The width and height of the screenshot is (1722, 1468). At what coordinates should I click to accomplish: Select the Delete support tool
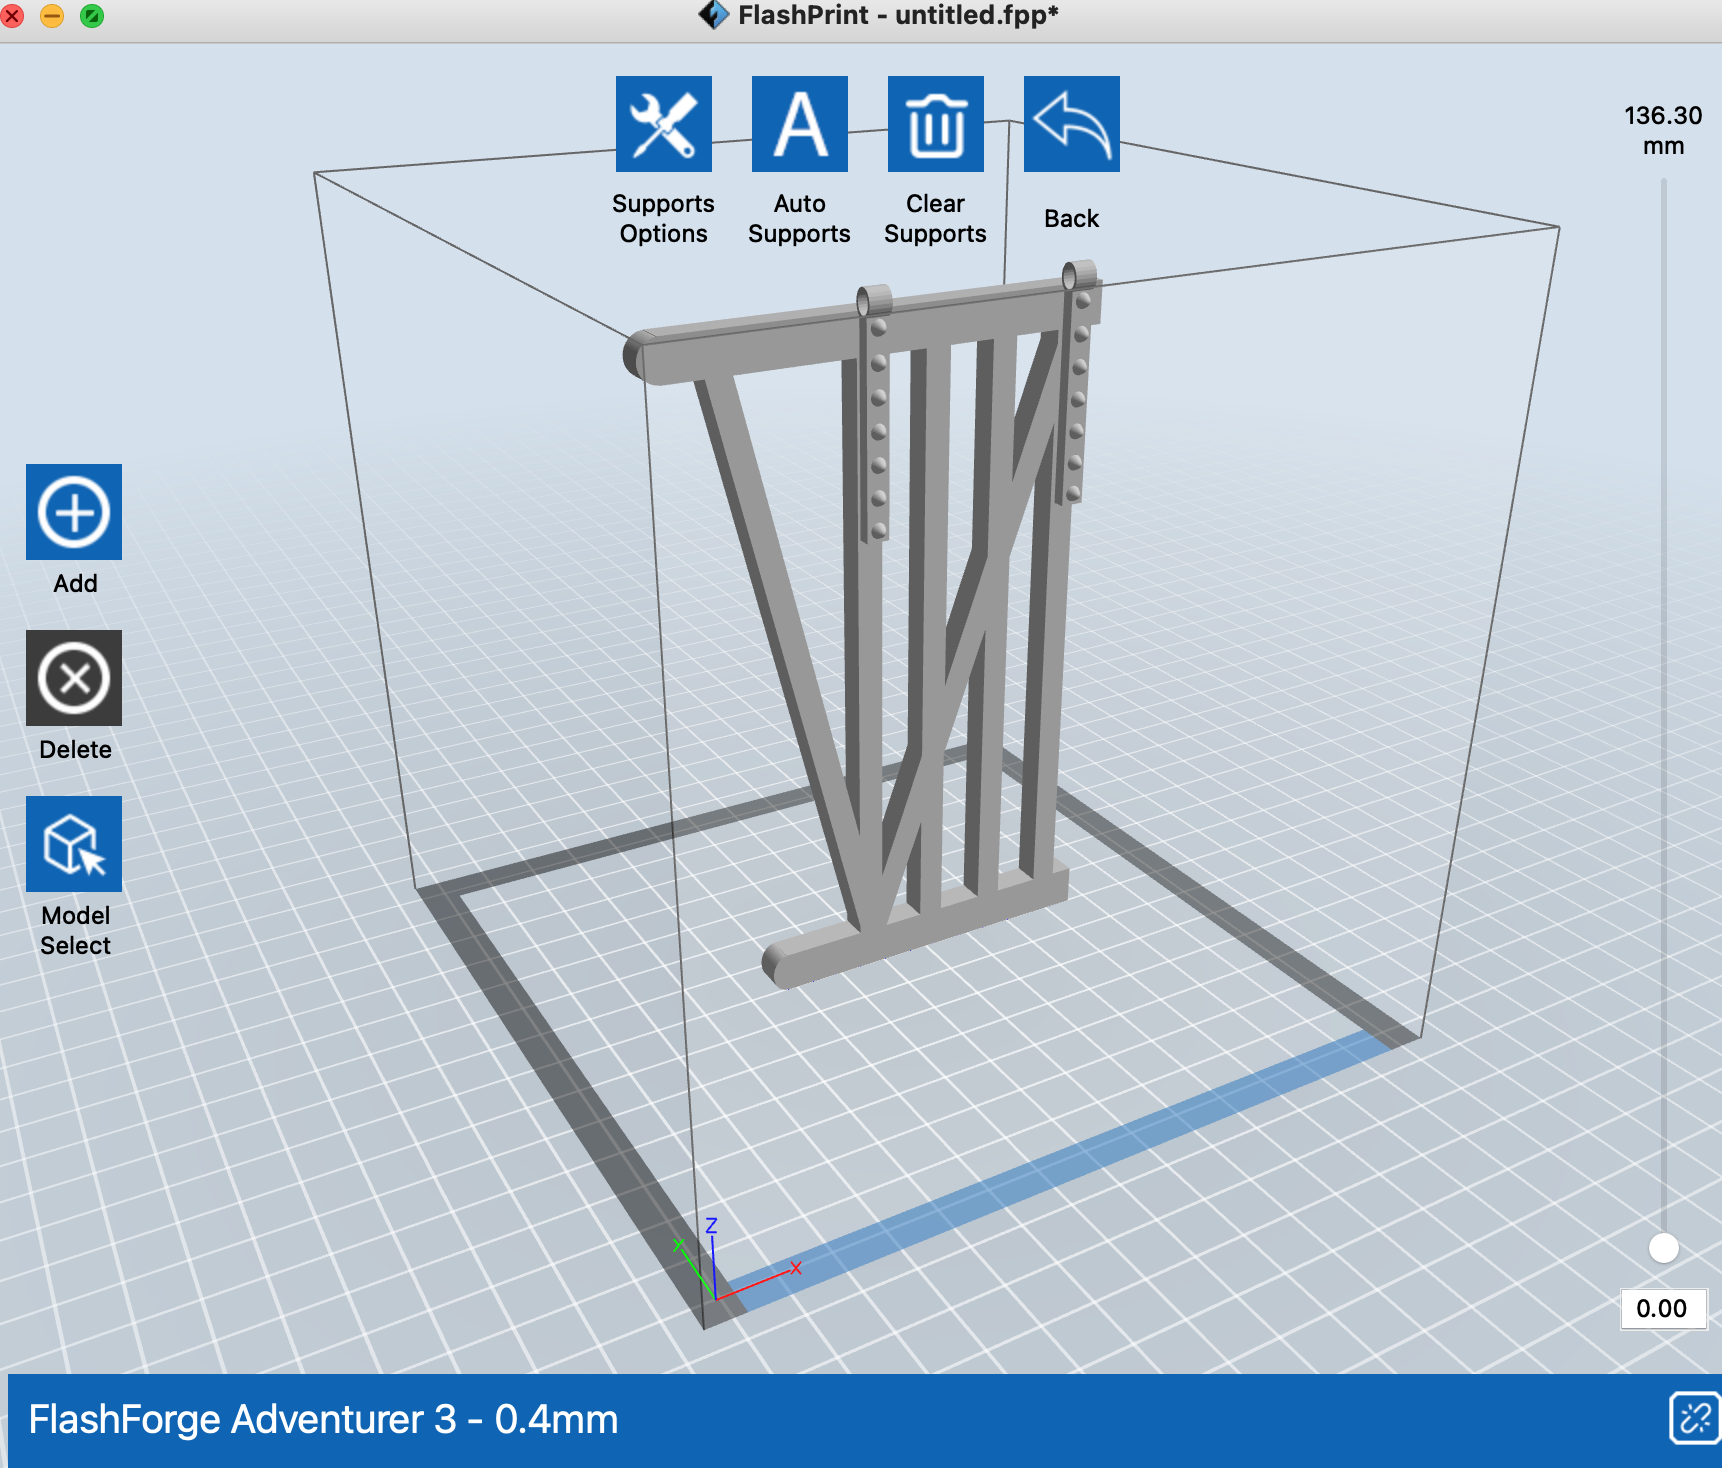pos(74,678)
